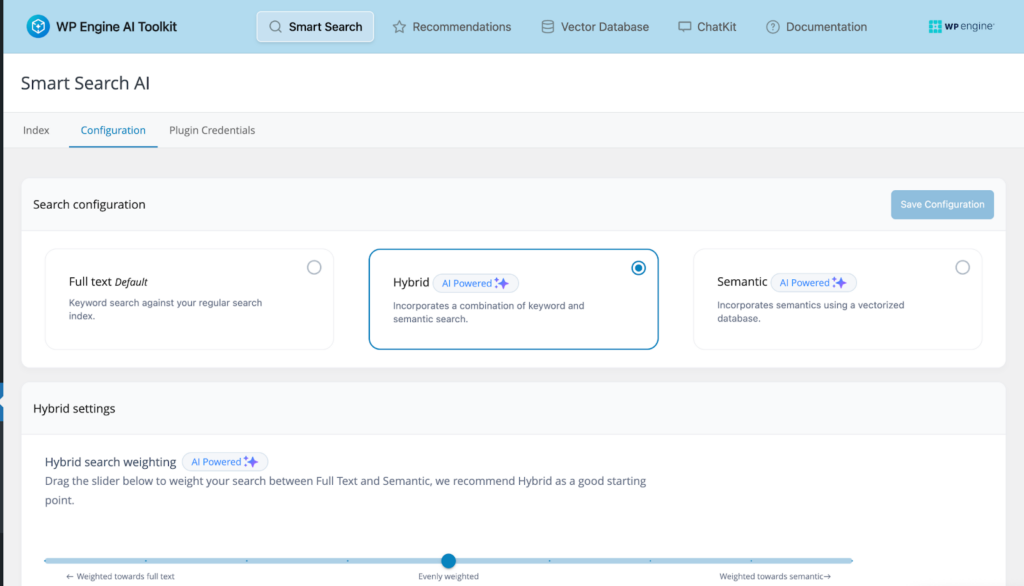Click the AI Powered badge on Semantic card
The width and height of the screenshot is (1024, 586).
tap(813, 283)
